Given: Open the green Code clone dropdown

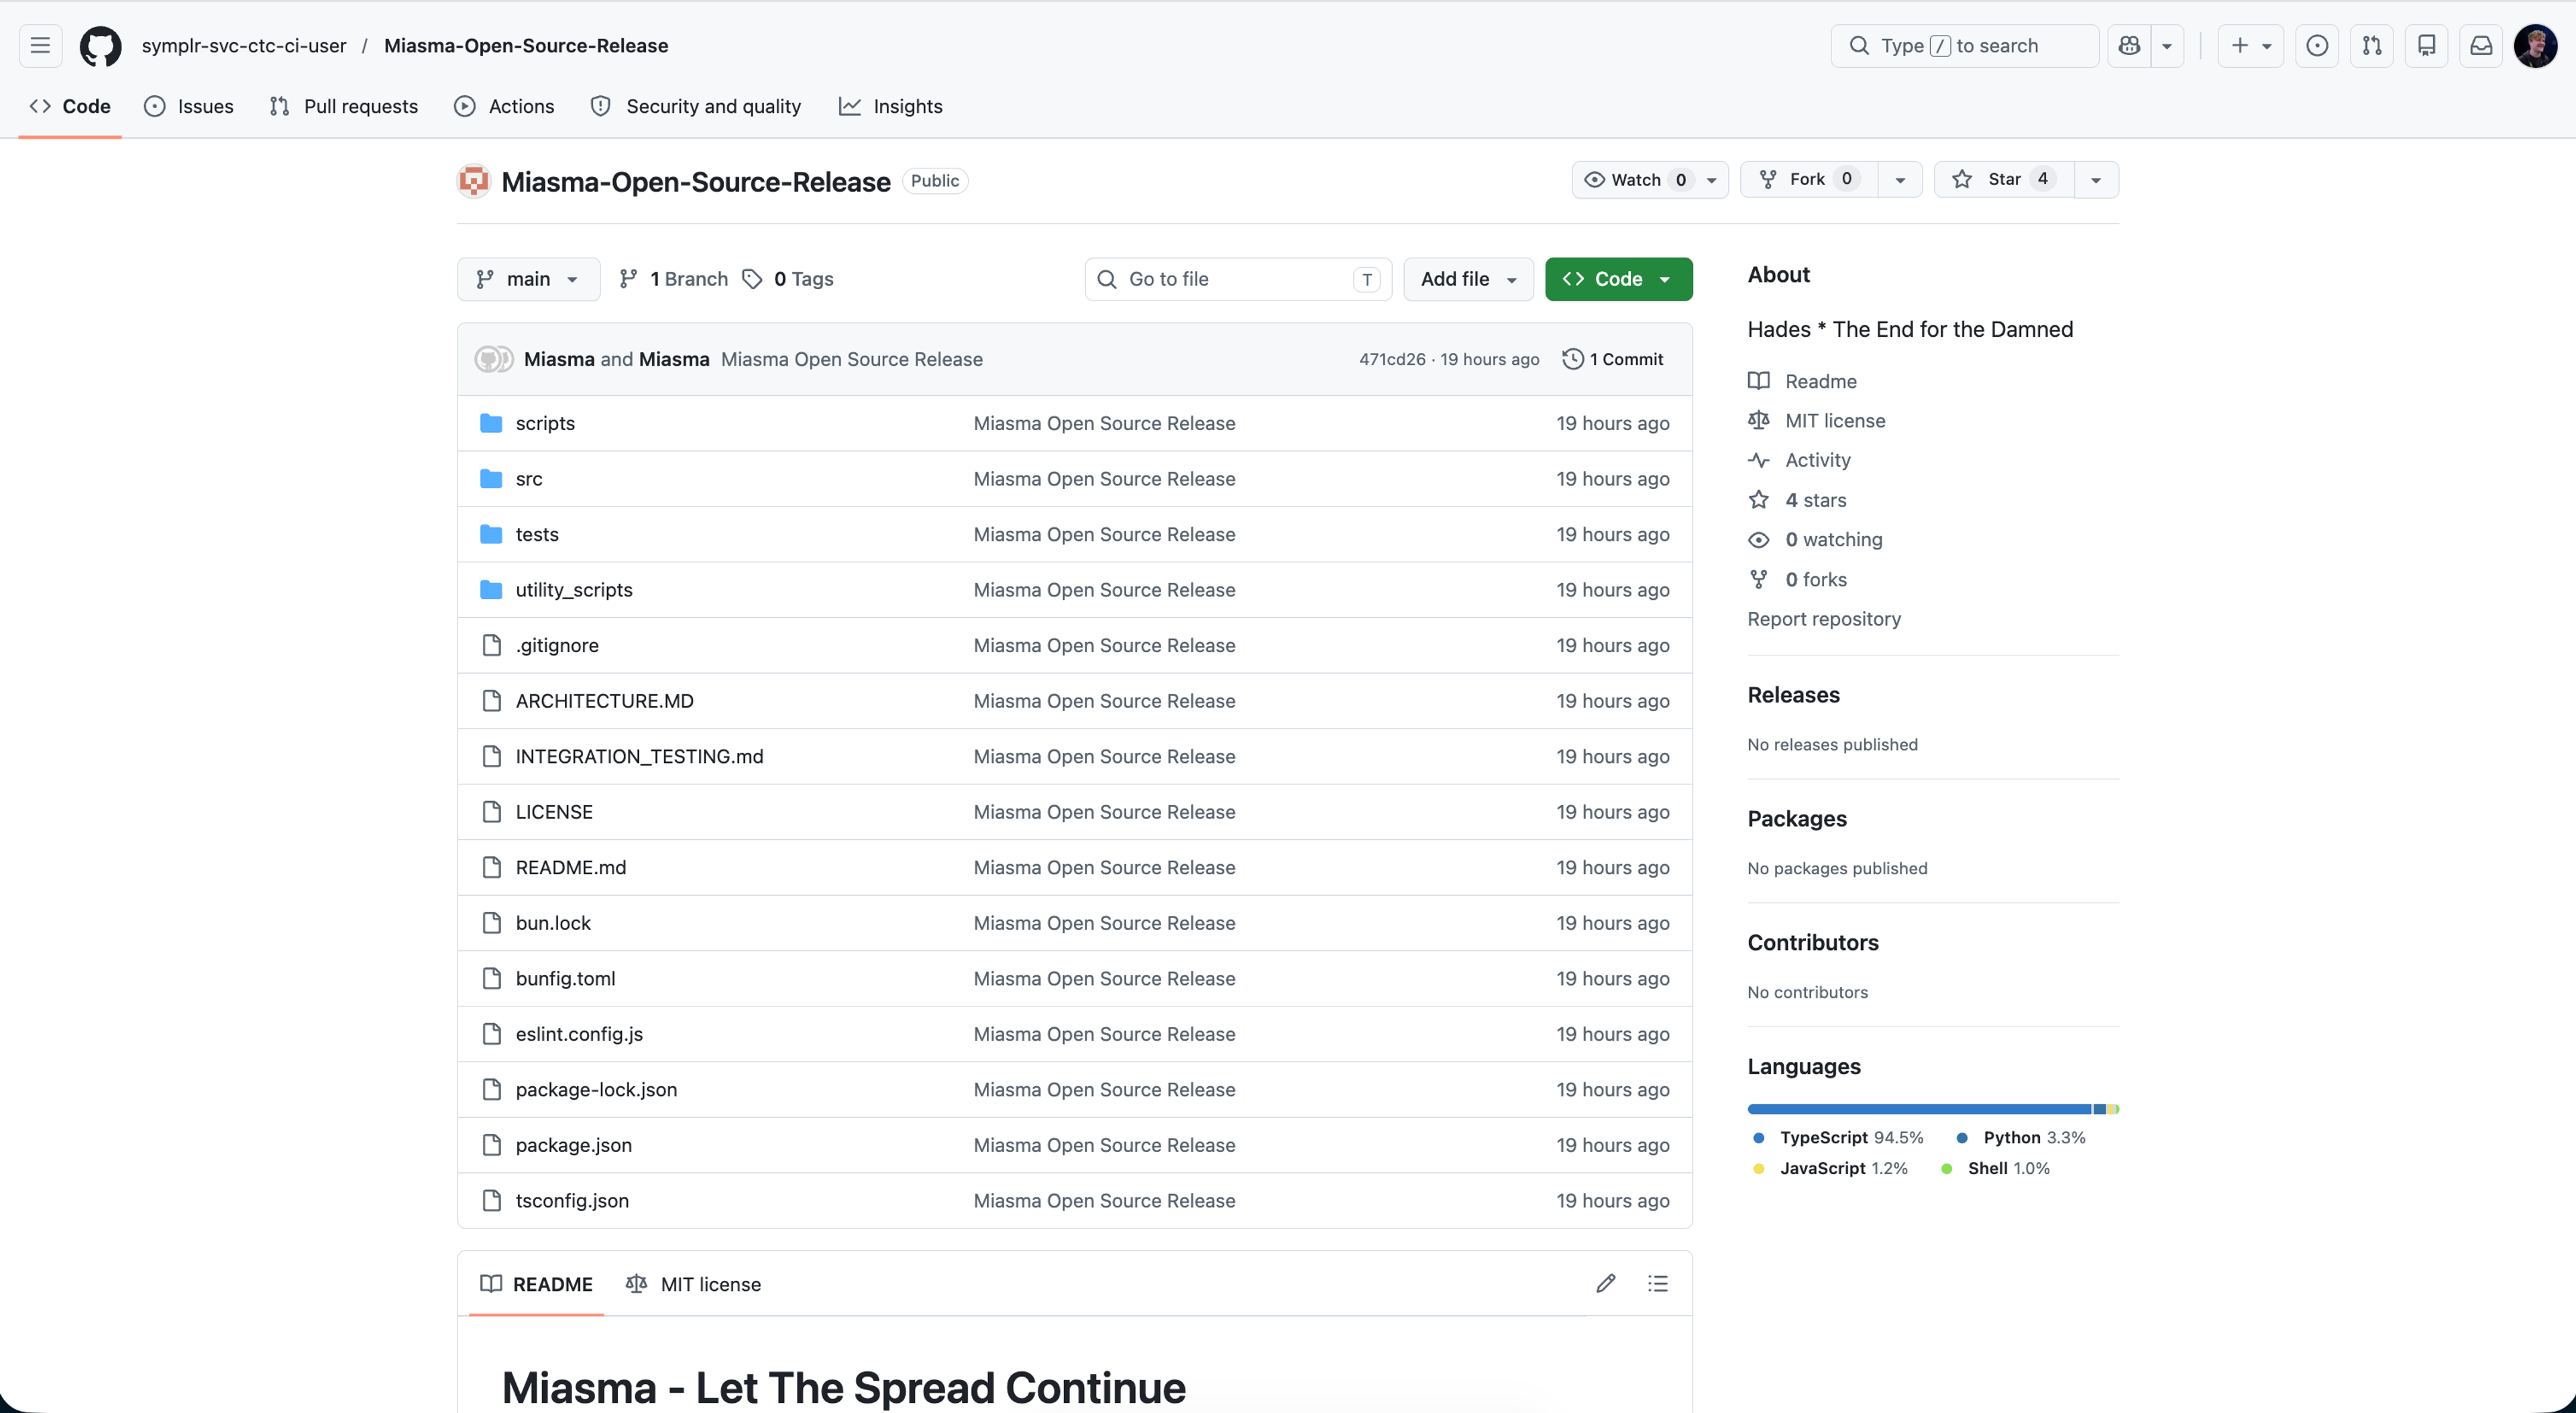Looking at the screenshot, I should (1618, 279).
